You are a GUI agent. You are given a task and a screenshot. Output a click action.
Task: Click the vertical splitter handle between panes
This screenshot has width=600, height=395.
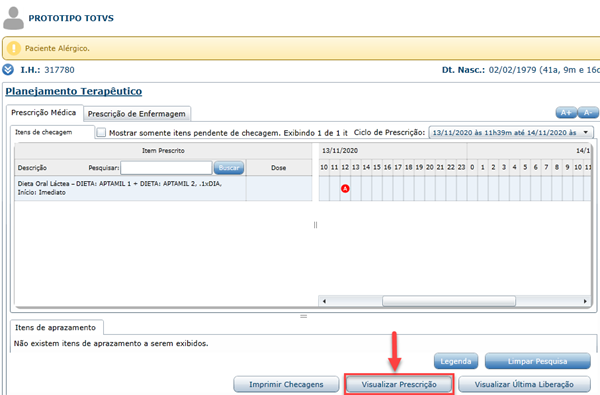coord(315,225)
